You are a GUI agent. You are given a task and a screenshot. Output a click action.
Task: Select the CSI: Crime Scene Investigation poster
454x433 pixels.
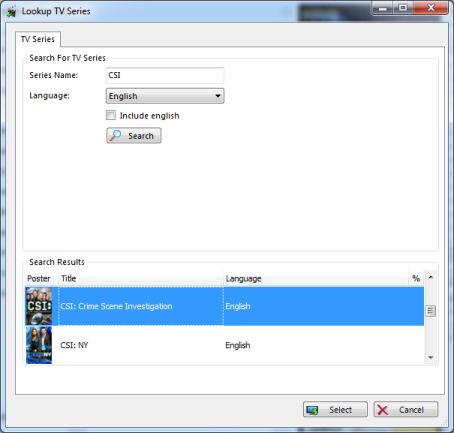(39, 306)
